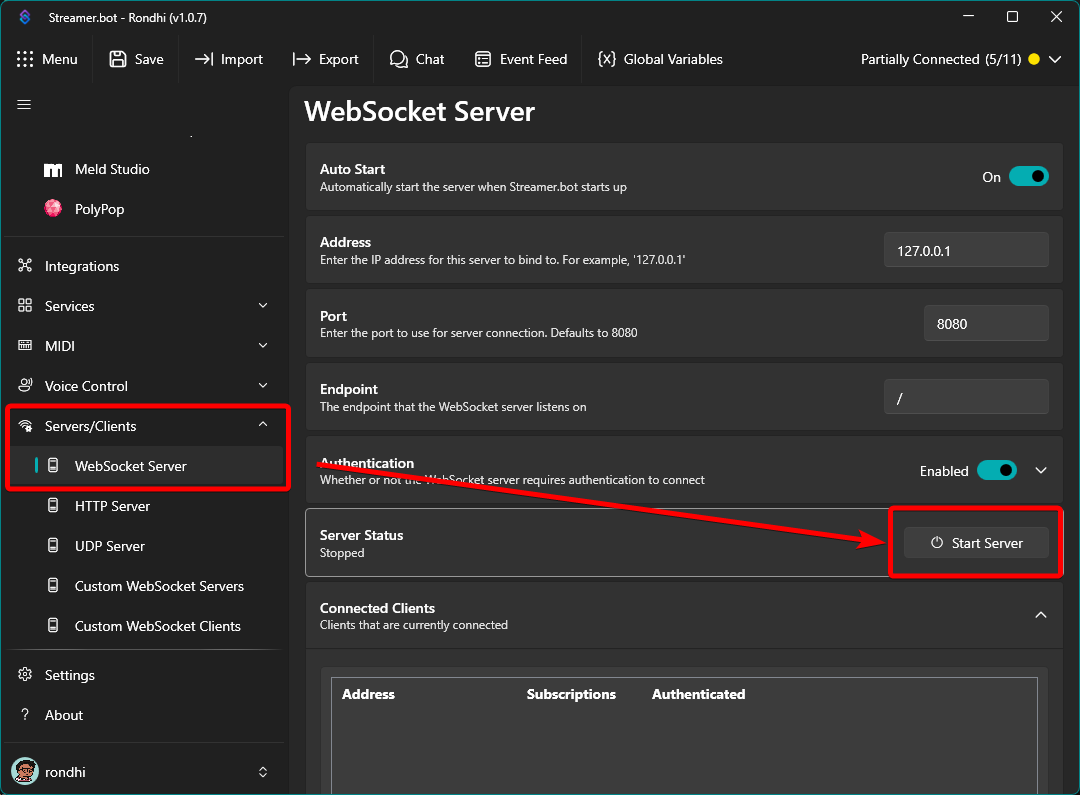Click the WebSocket Server device icon
This screenshot has width=1080, height=795.
[53, 466]
